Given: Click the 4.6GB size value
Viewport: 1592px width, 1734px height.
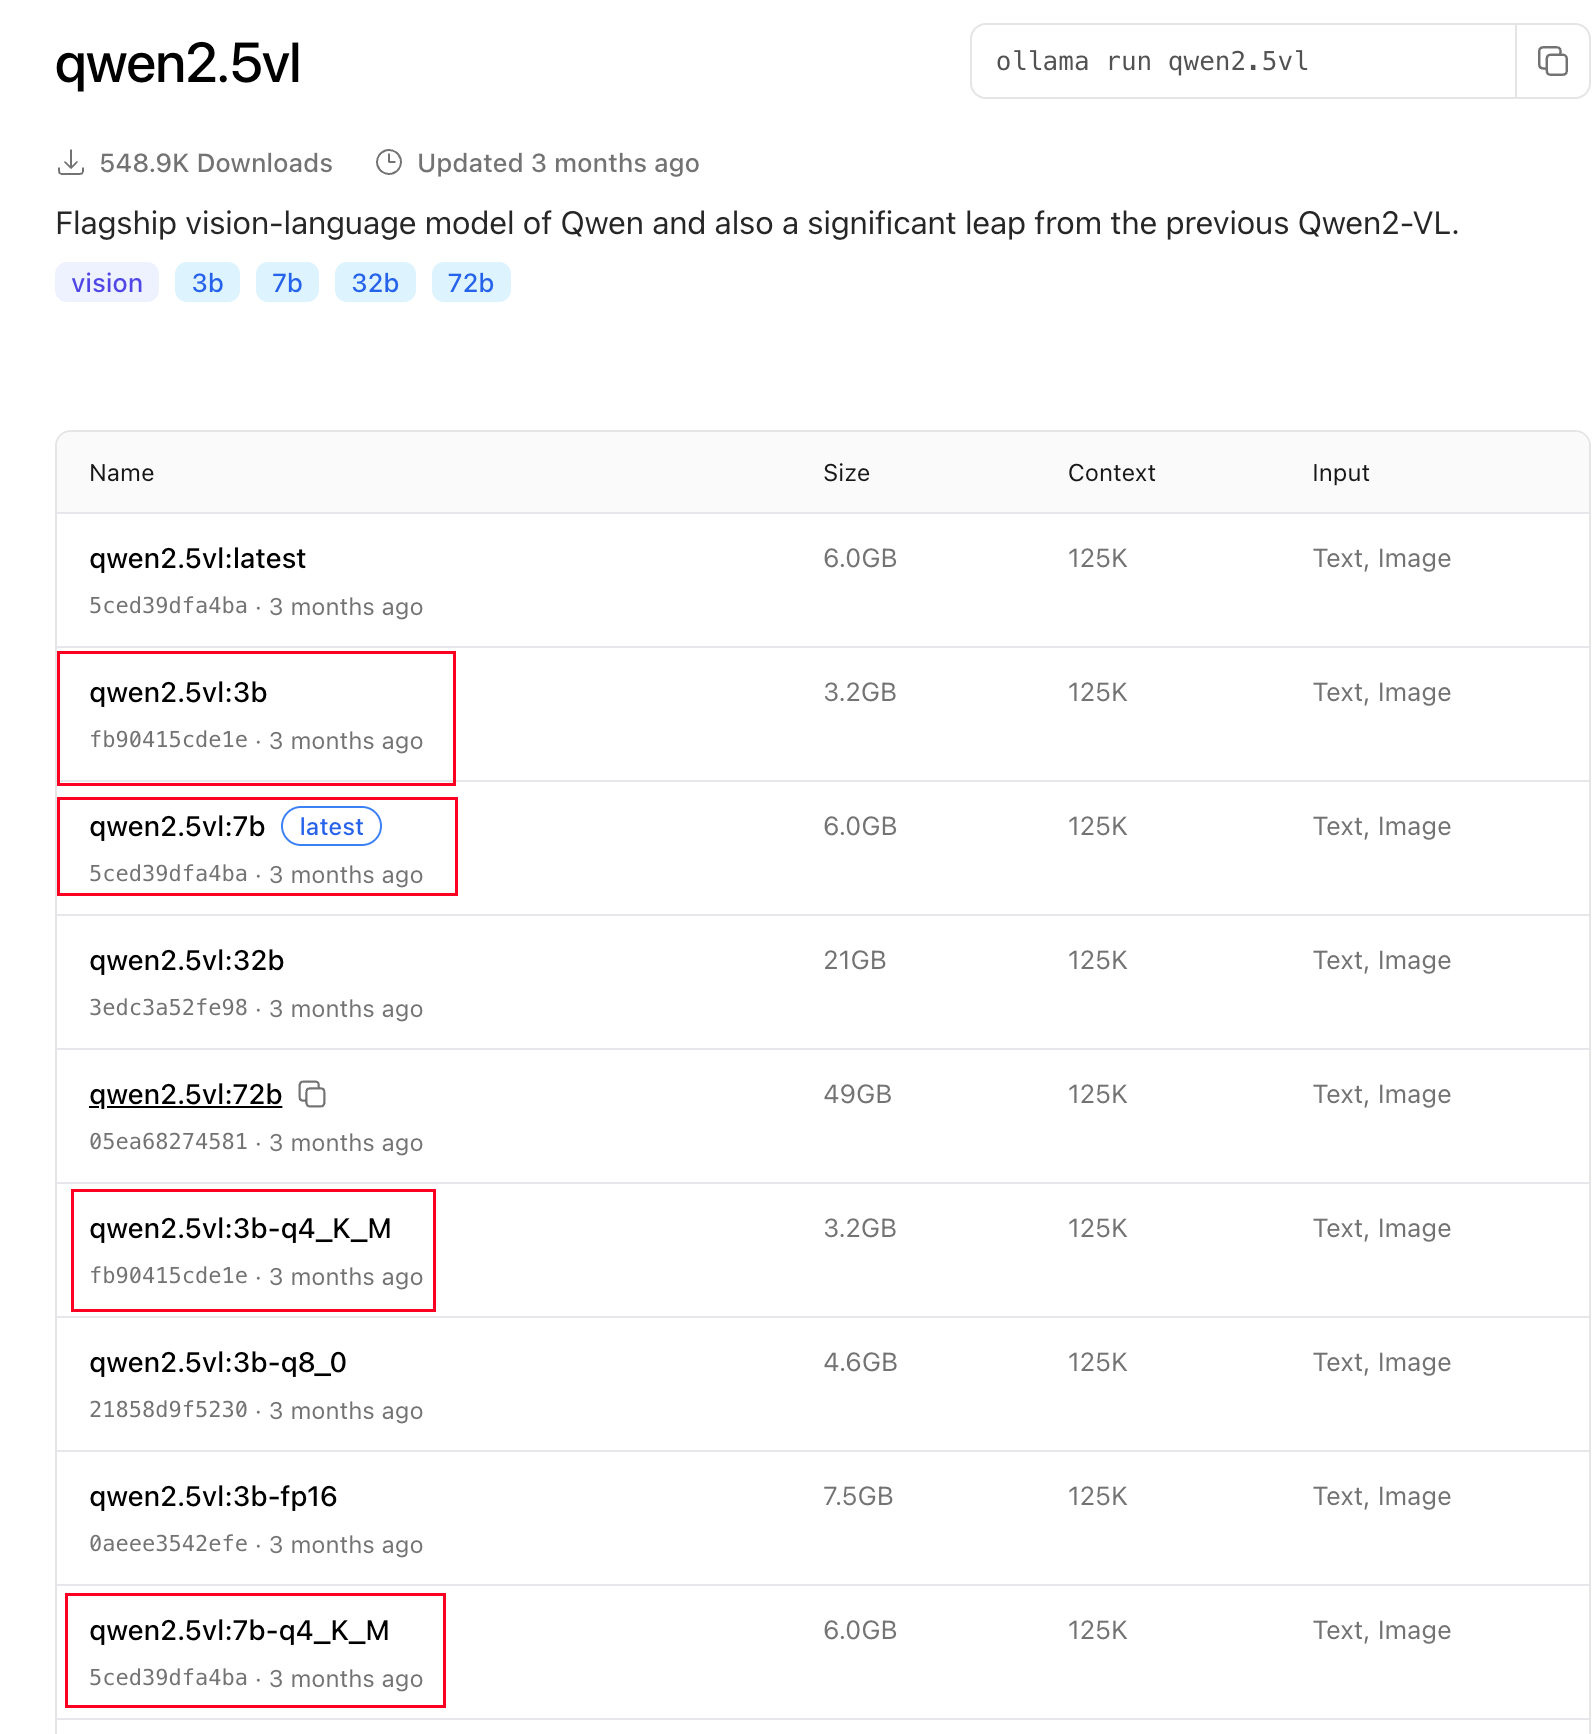Looking at the screenshot, I should (x=860, y=1362).
